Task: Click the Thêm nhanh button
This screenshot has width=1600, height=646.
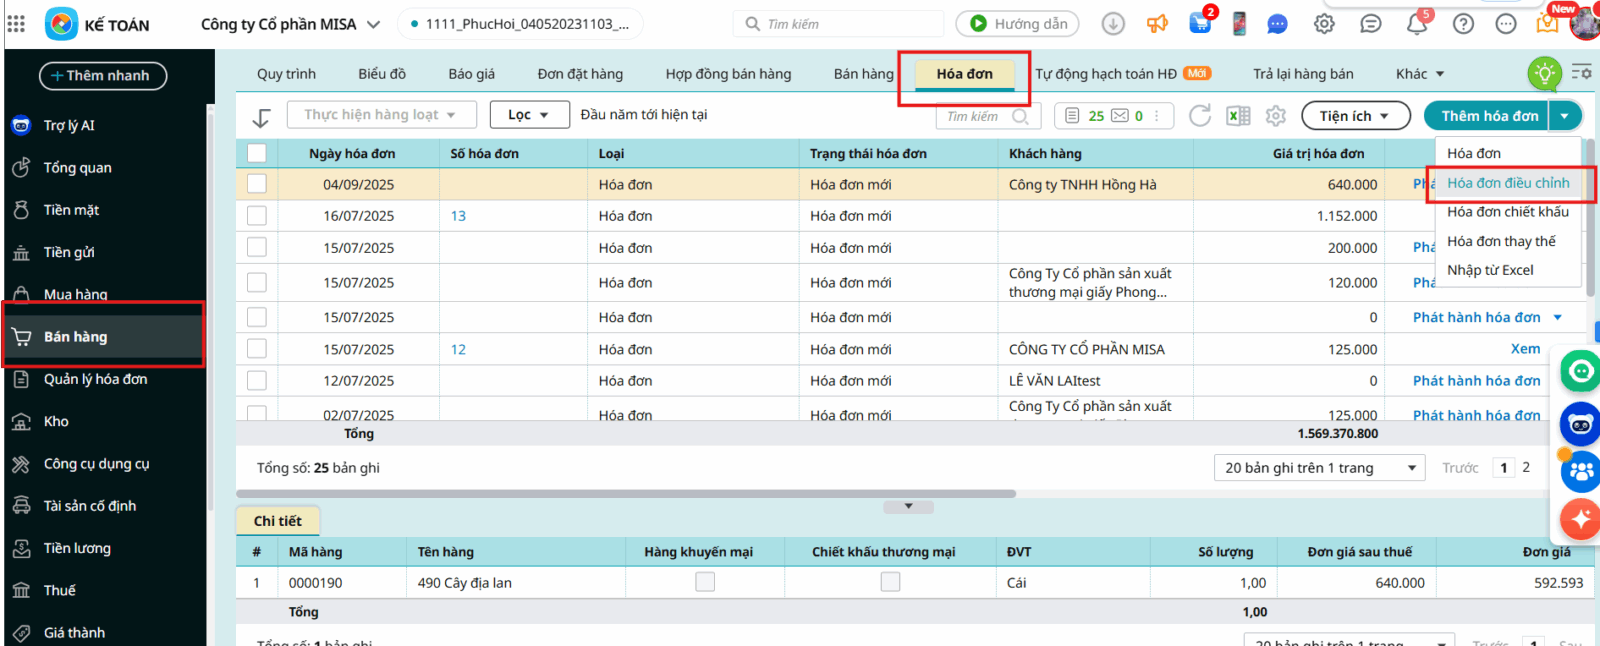Action: 103,76
